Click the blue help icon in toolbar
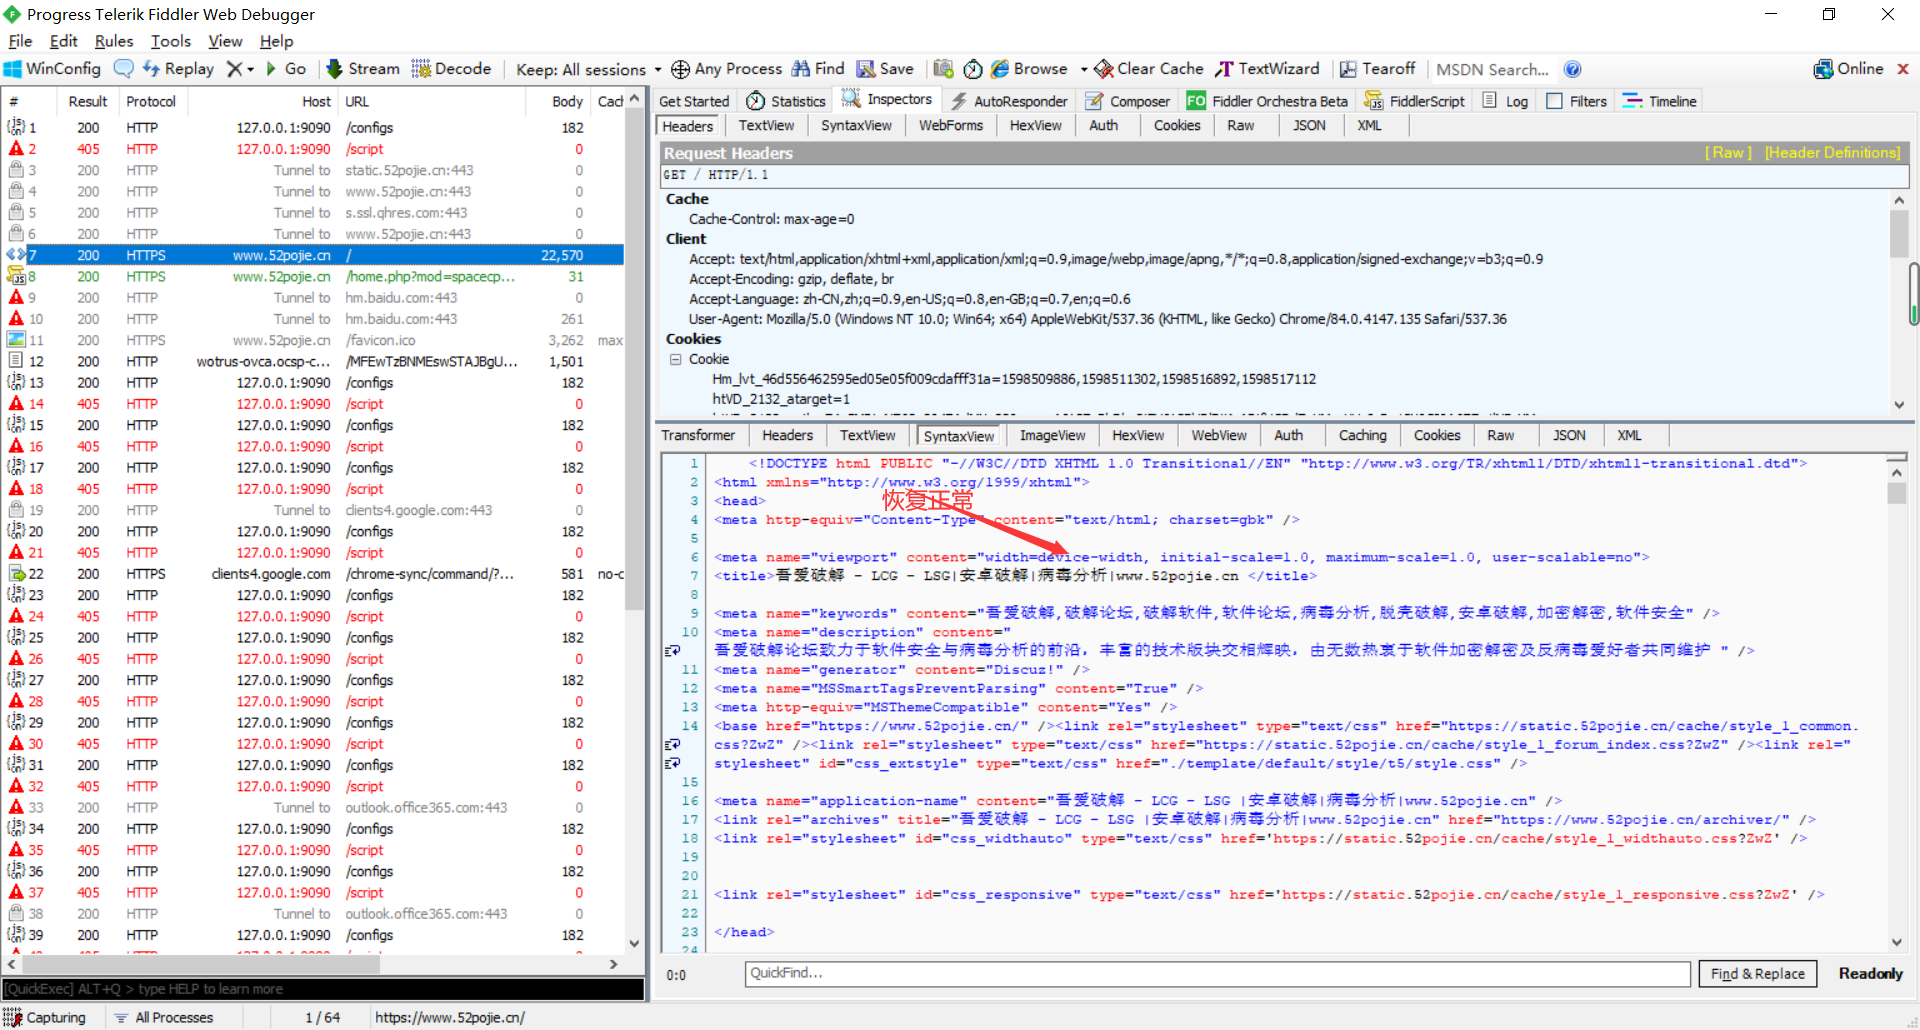 [x=1572, y=69]
